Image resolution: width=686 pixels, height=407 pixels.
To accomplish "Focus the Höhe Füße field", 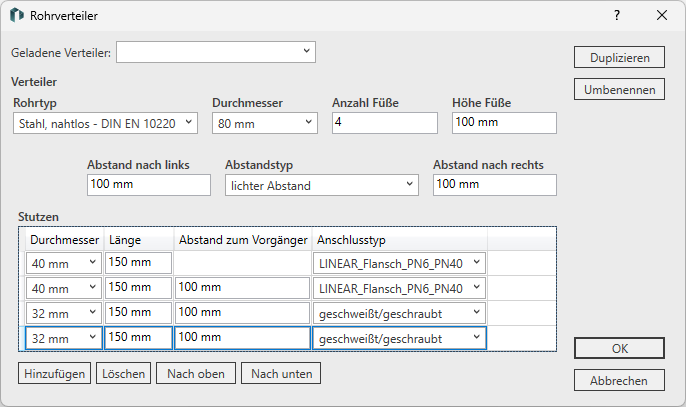I will [504, 123].
